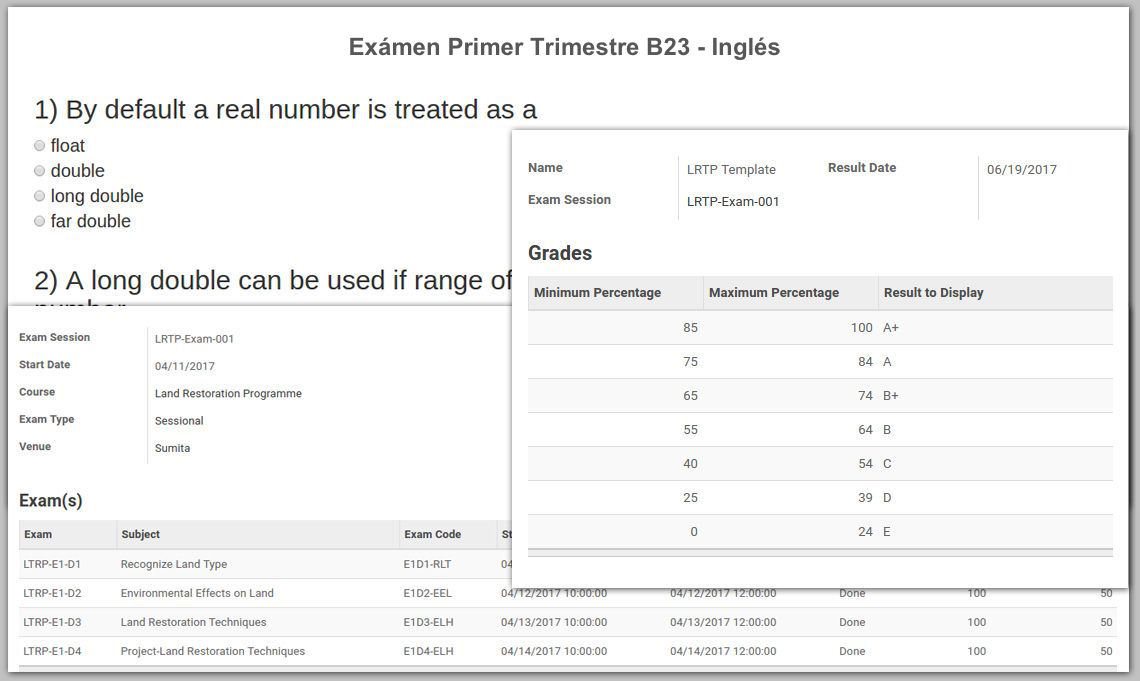This screenshot has width=1140, height=681.
Task: Pick the 'long double' radio option
Action: pos(40,196)
